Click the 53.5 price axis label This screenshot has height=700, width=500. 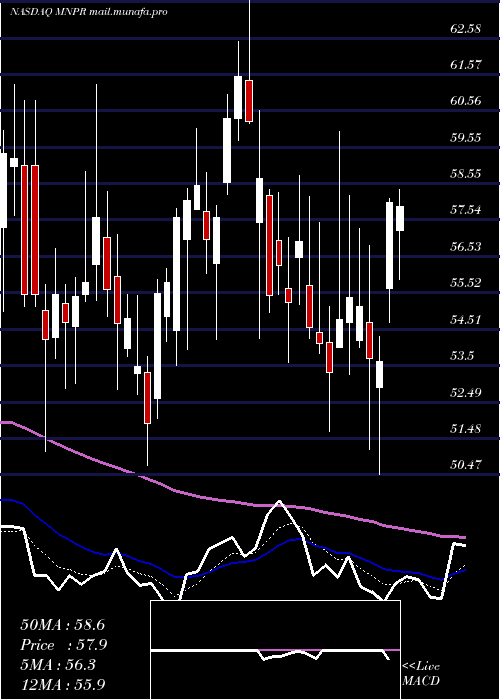[462, 356]
